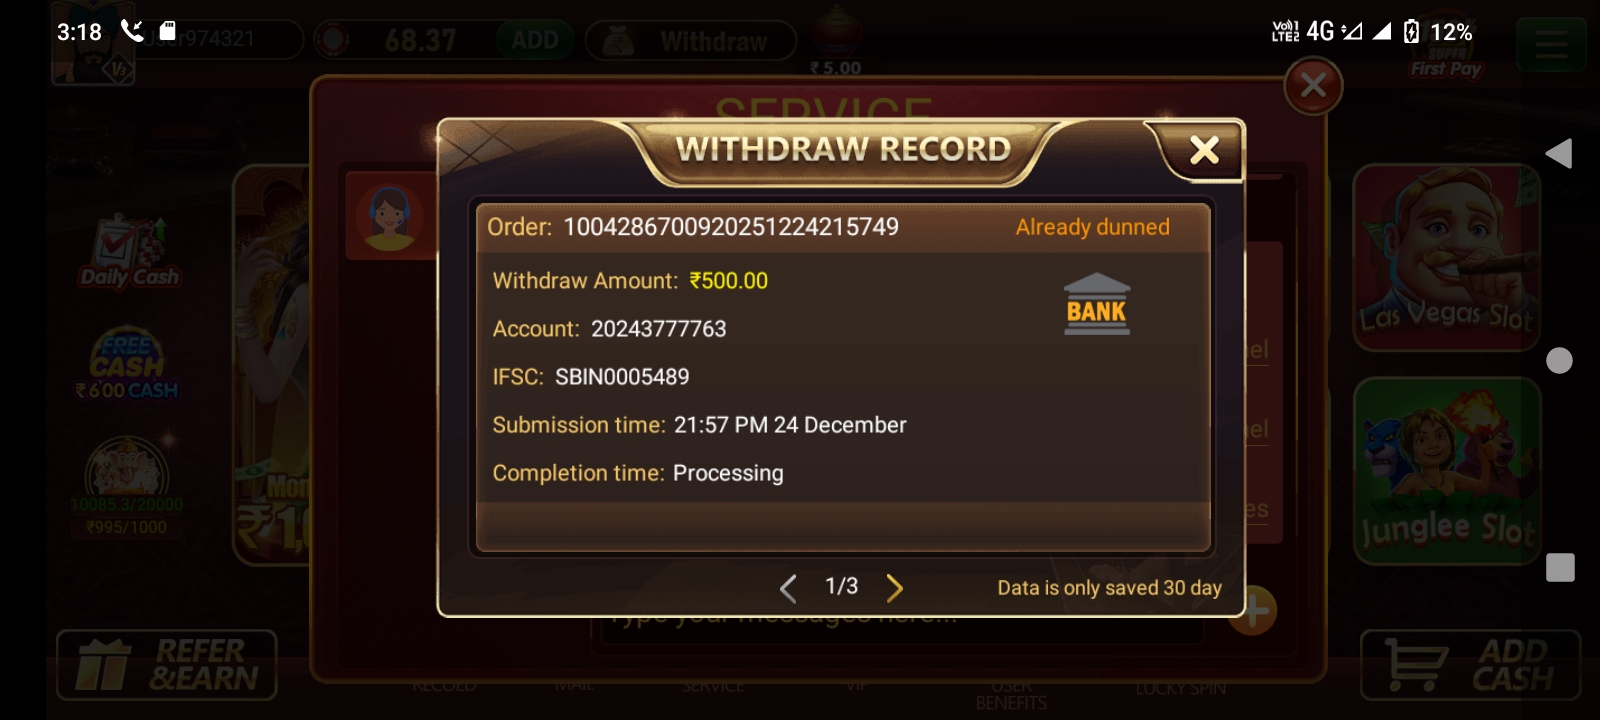Viewport: 1600px width, 720px height.
Task: Tap the Android recent apps square
Action: [1560, 567]
